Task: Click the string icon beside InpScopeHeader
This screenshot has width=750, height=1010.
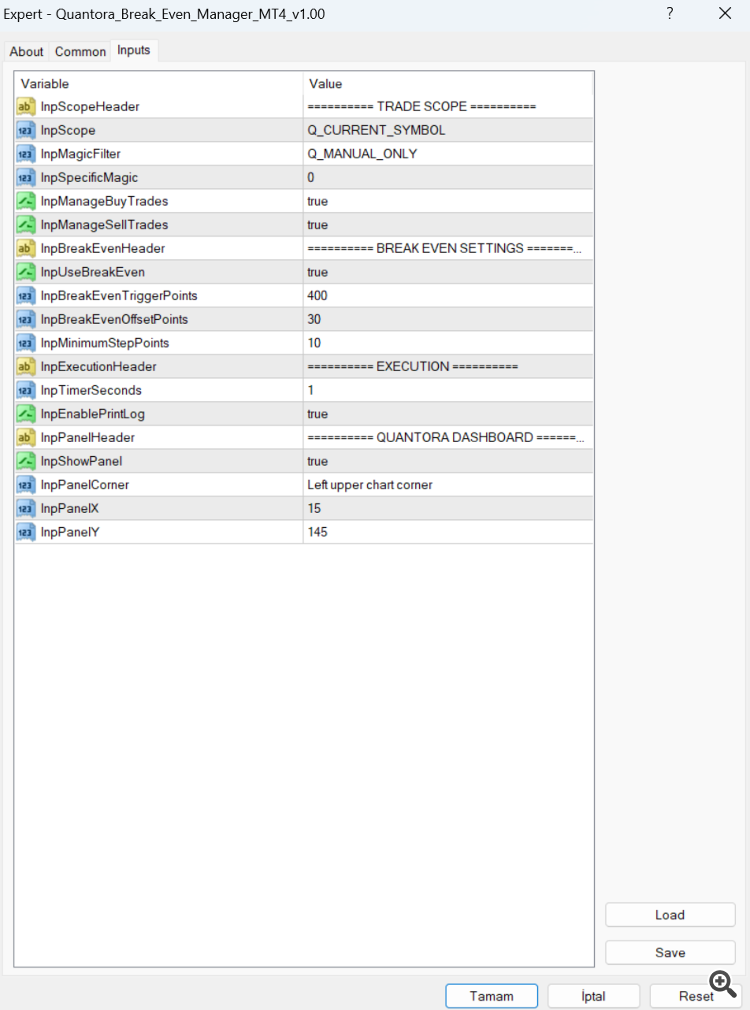Action: tap(26, 106)
